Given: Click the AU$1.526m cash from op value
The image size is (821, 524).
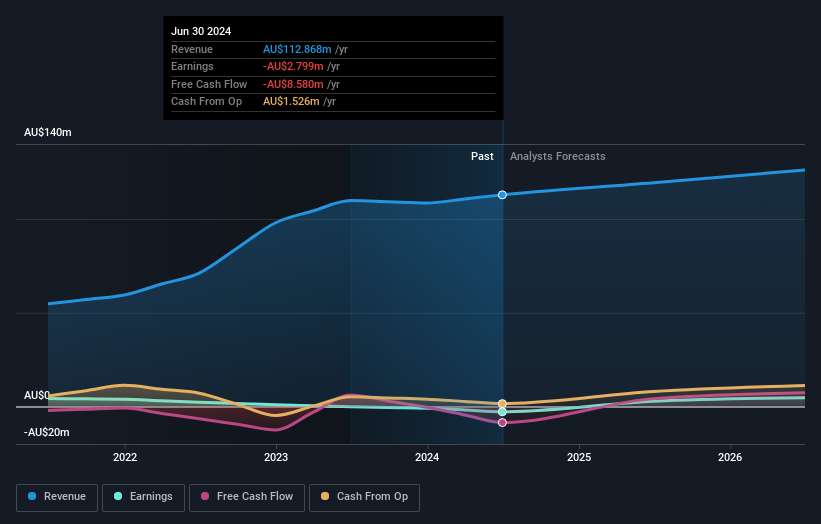Looking at the screenshot, I should click(x=291, y=102).
